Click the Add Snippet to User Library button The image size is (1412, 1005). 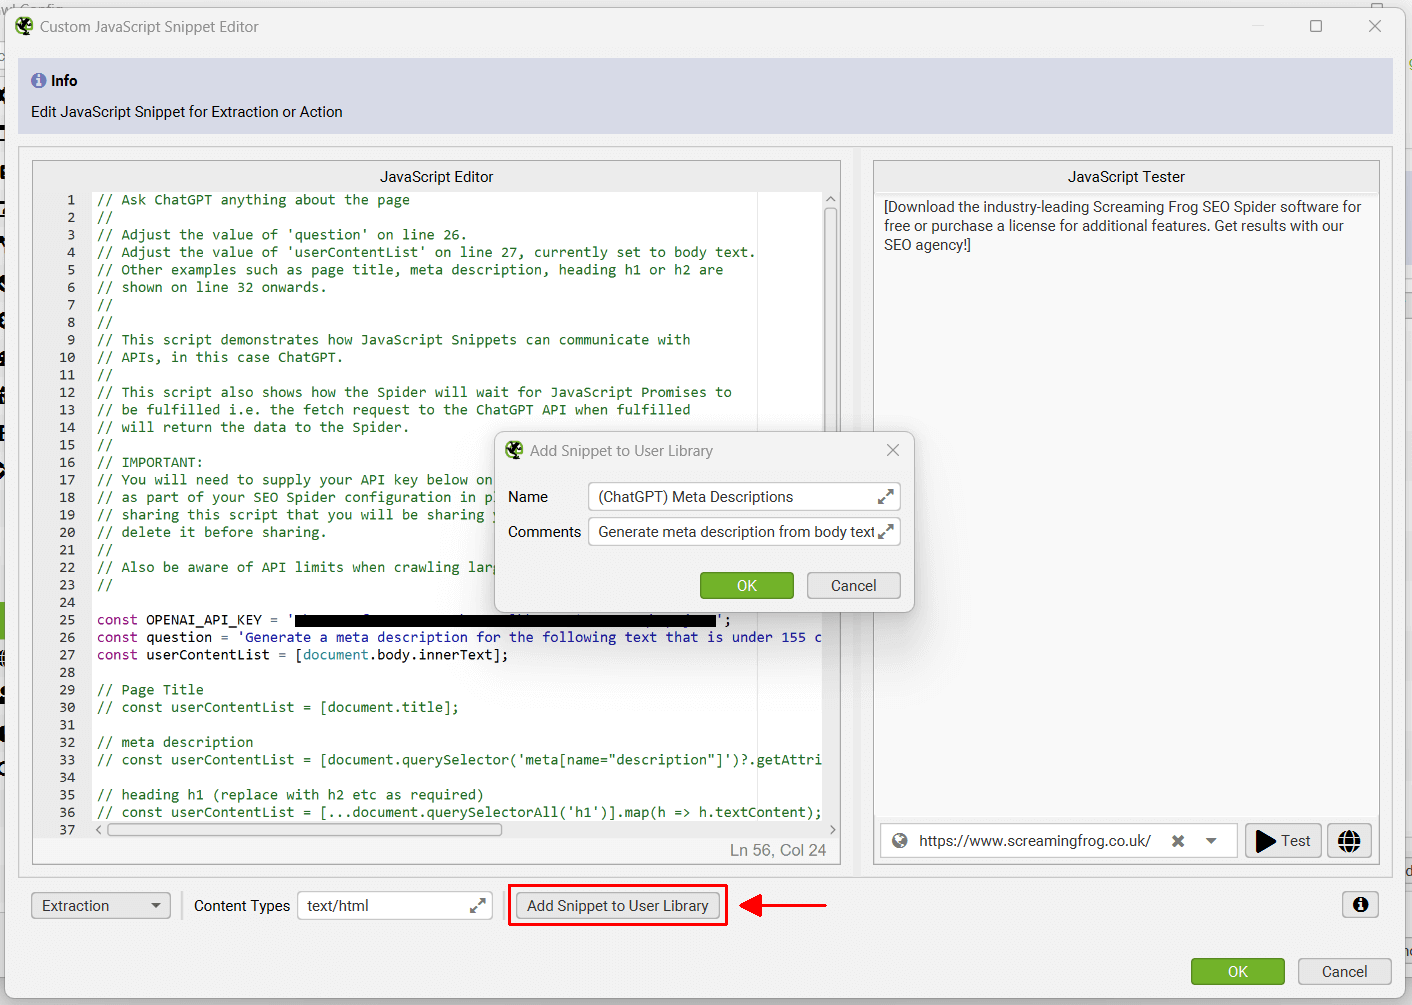pos(618,906)
